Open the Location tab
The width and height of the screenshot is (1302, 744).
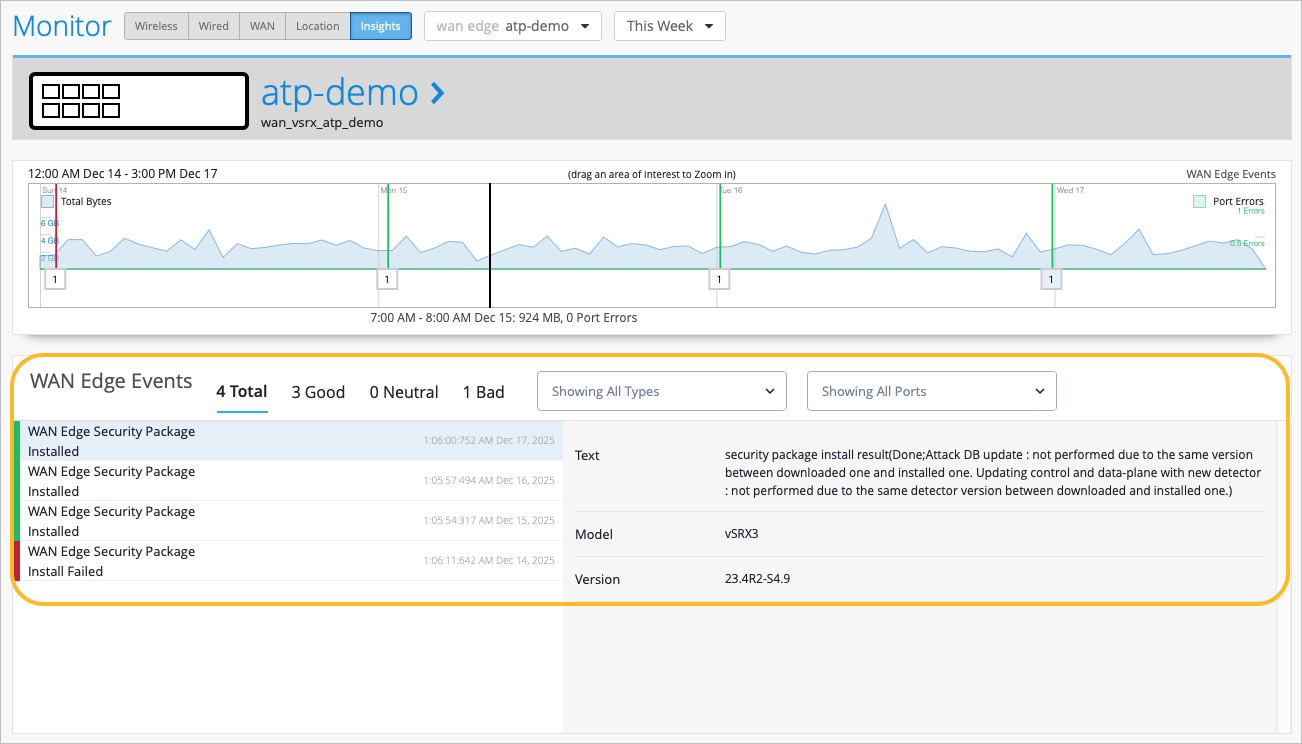[x=317, y=26]
